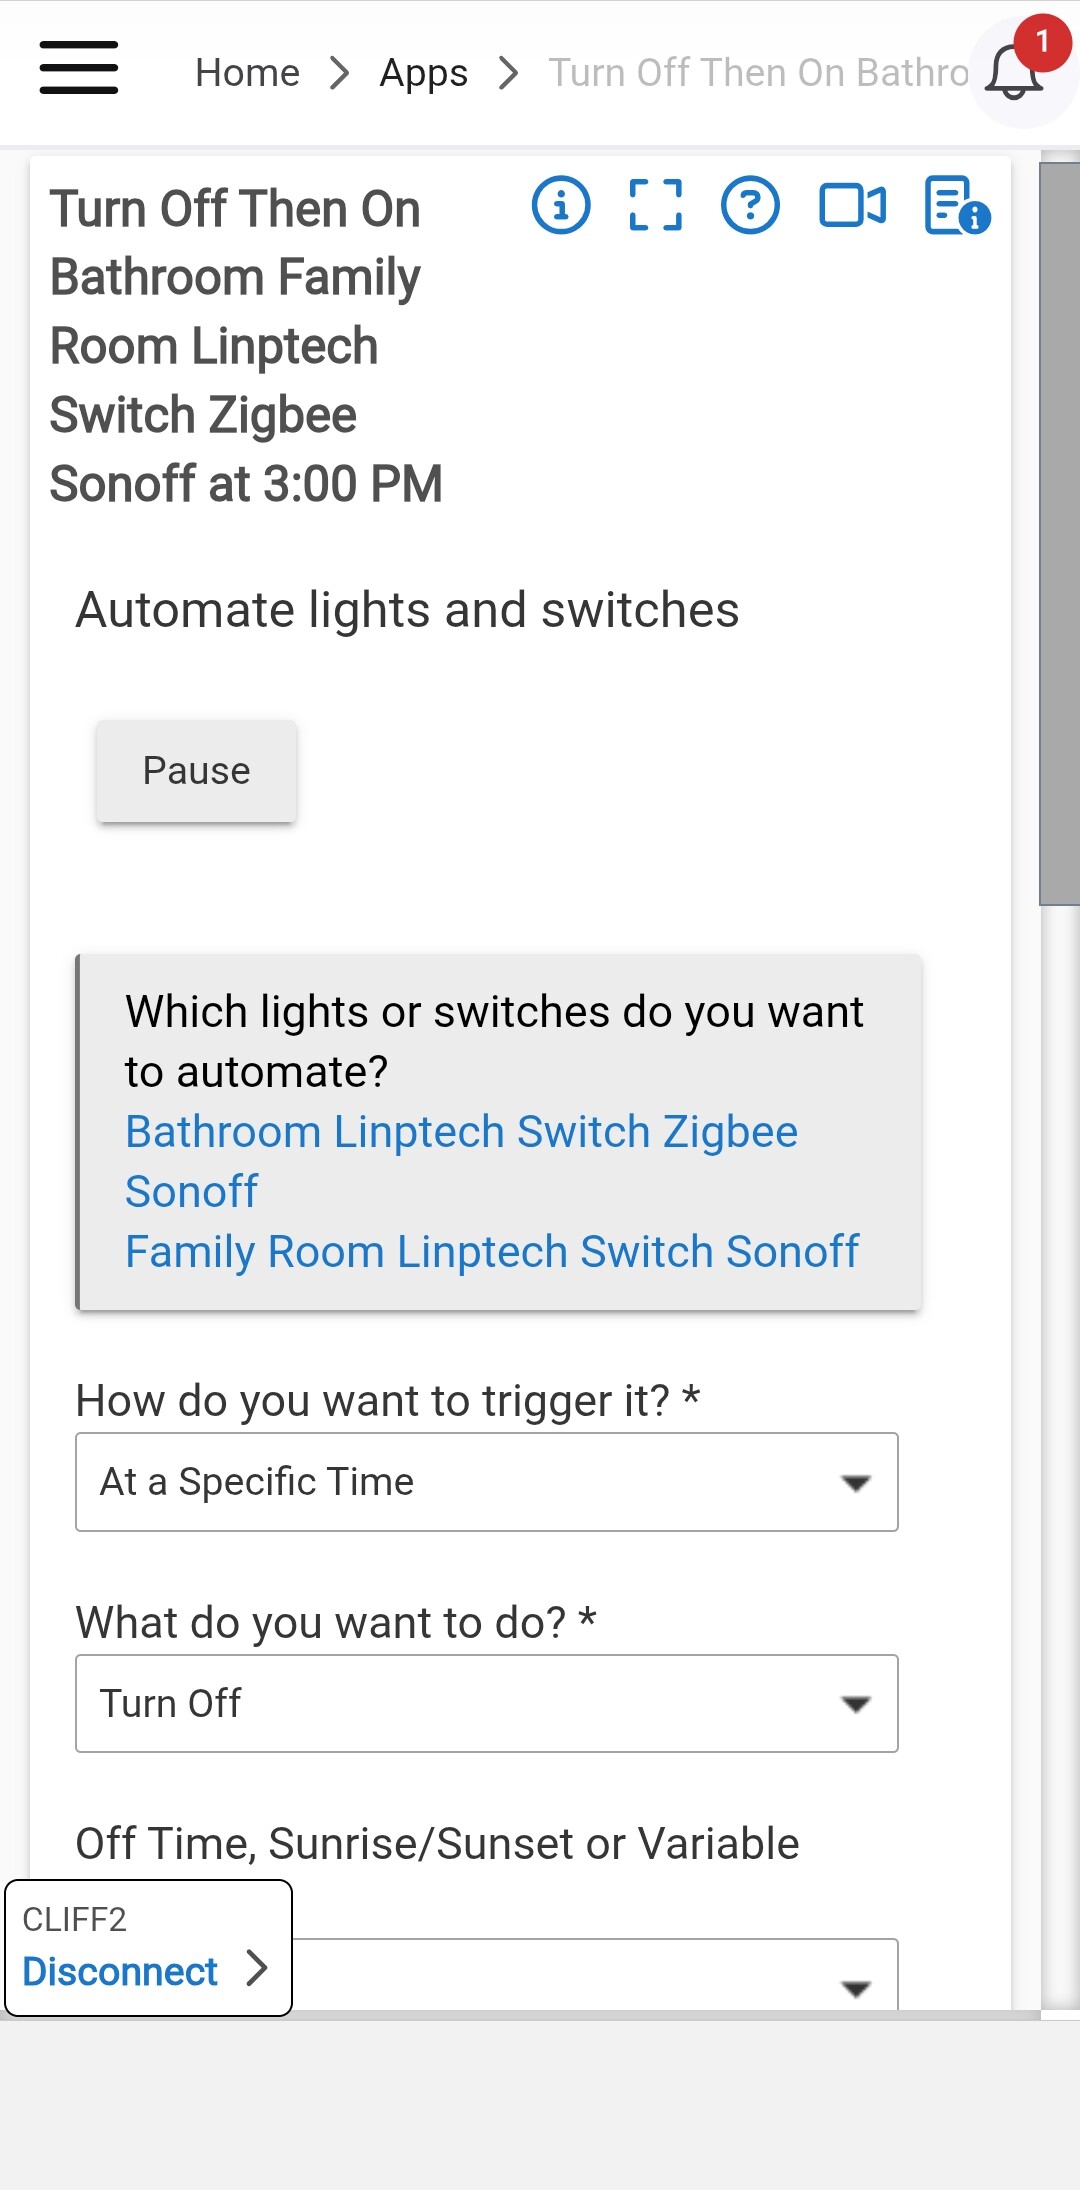This screenshot has height=2190, width=1080.
Task: Go to the Home breadcrumb
Action: point(247,73)
